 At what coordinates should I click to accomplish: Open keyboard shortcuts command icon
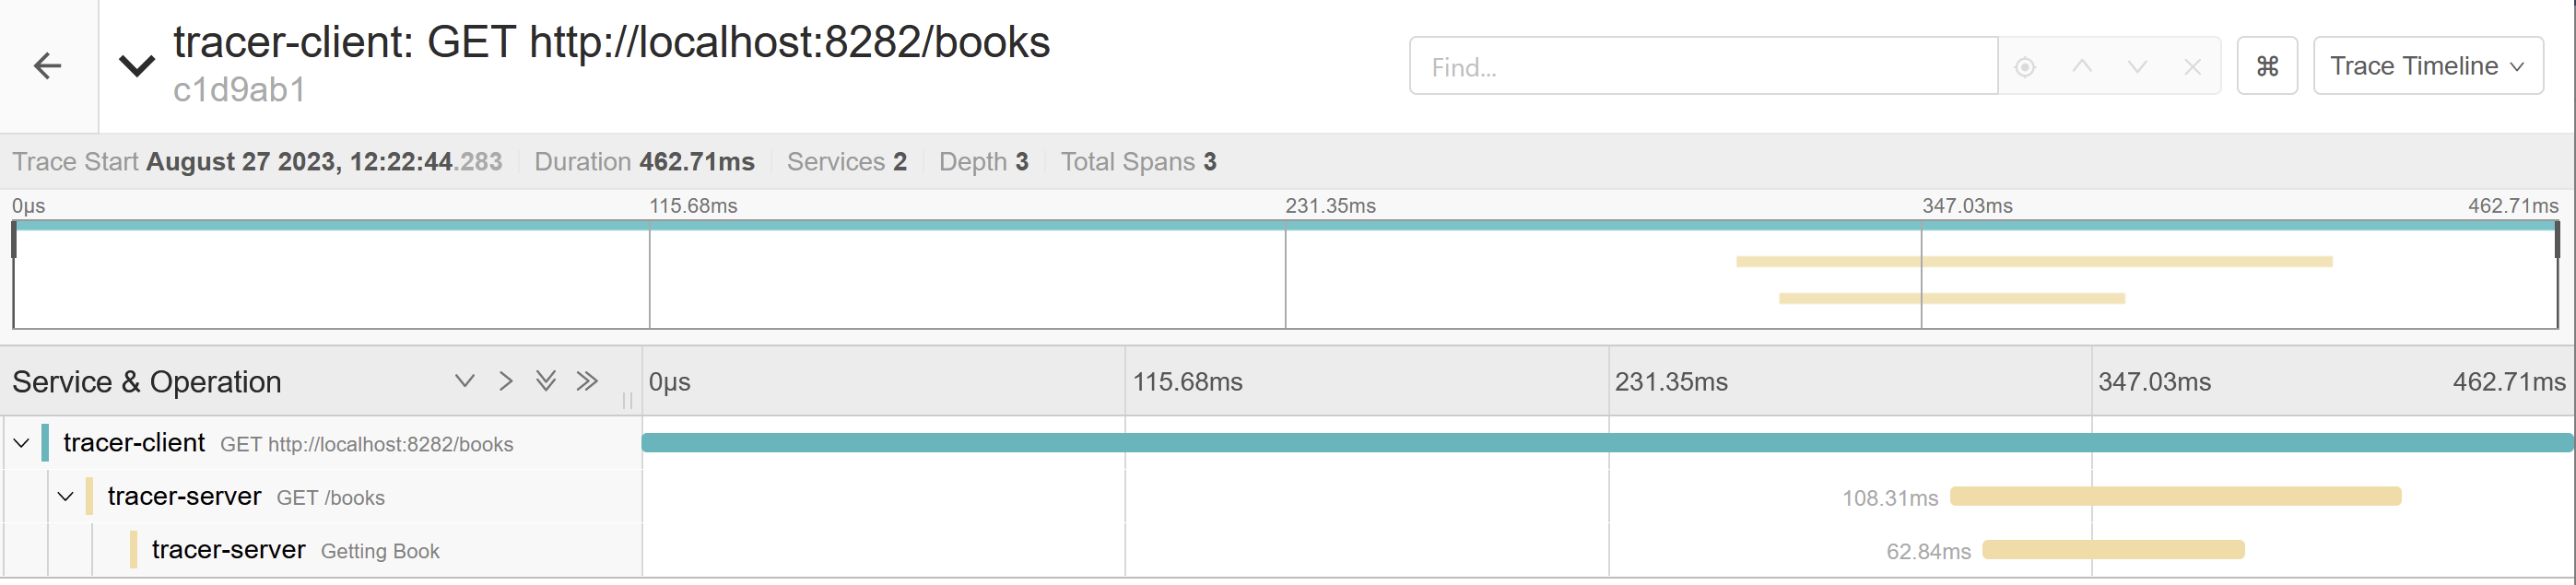2267,67
